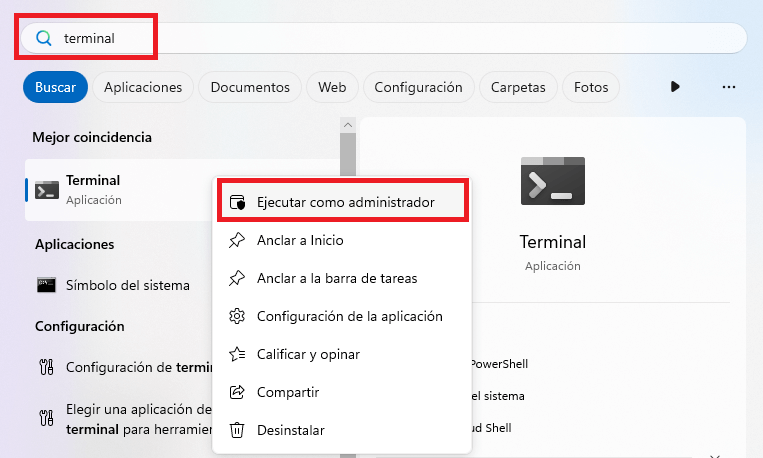
Task: Open Símbolo del sistema result
Action: coord(119,285)
